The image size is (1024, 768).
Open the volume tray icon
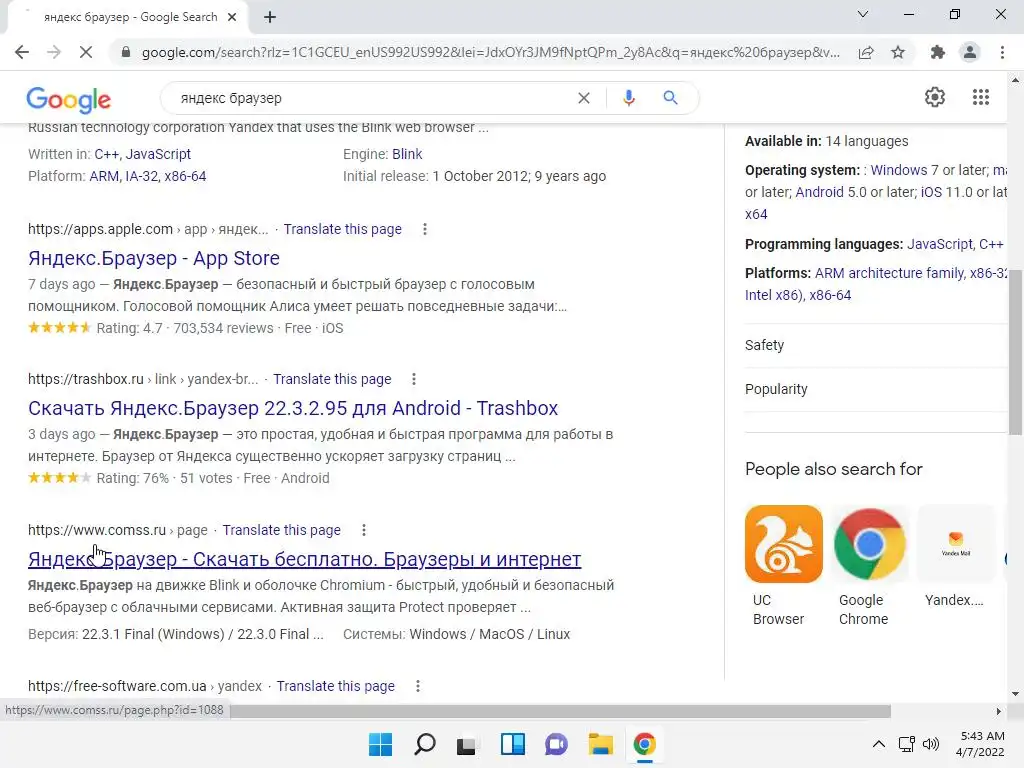click(931, 744)
